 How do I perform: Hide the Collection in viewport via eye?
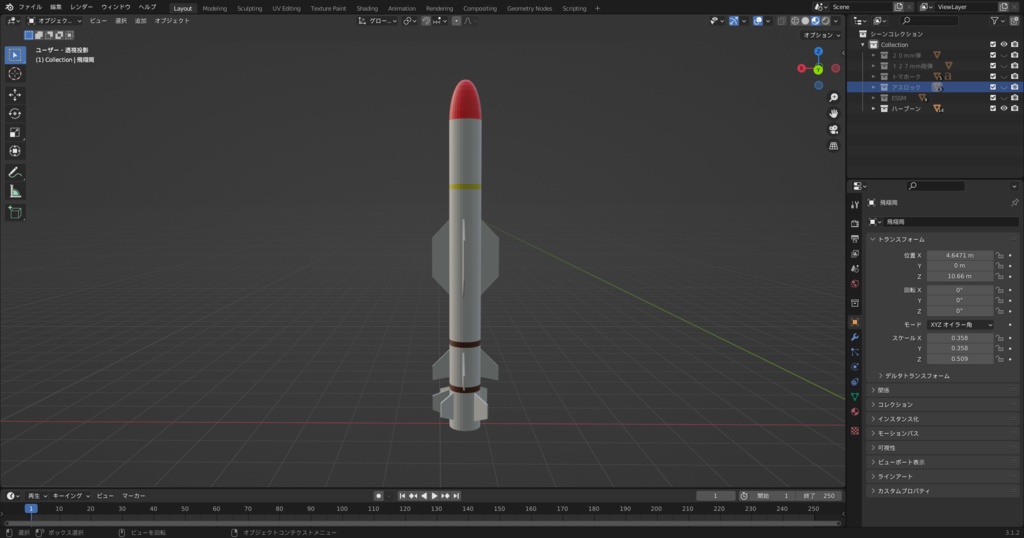1004,44
